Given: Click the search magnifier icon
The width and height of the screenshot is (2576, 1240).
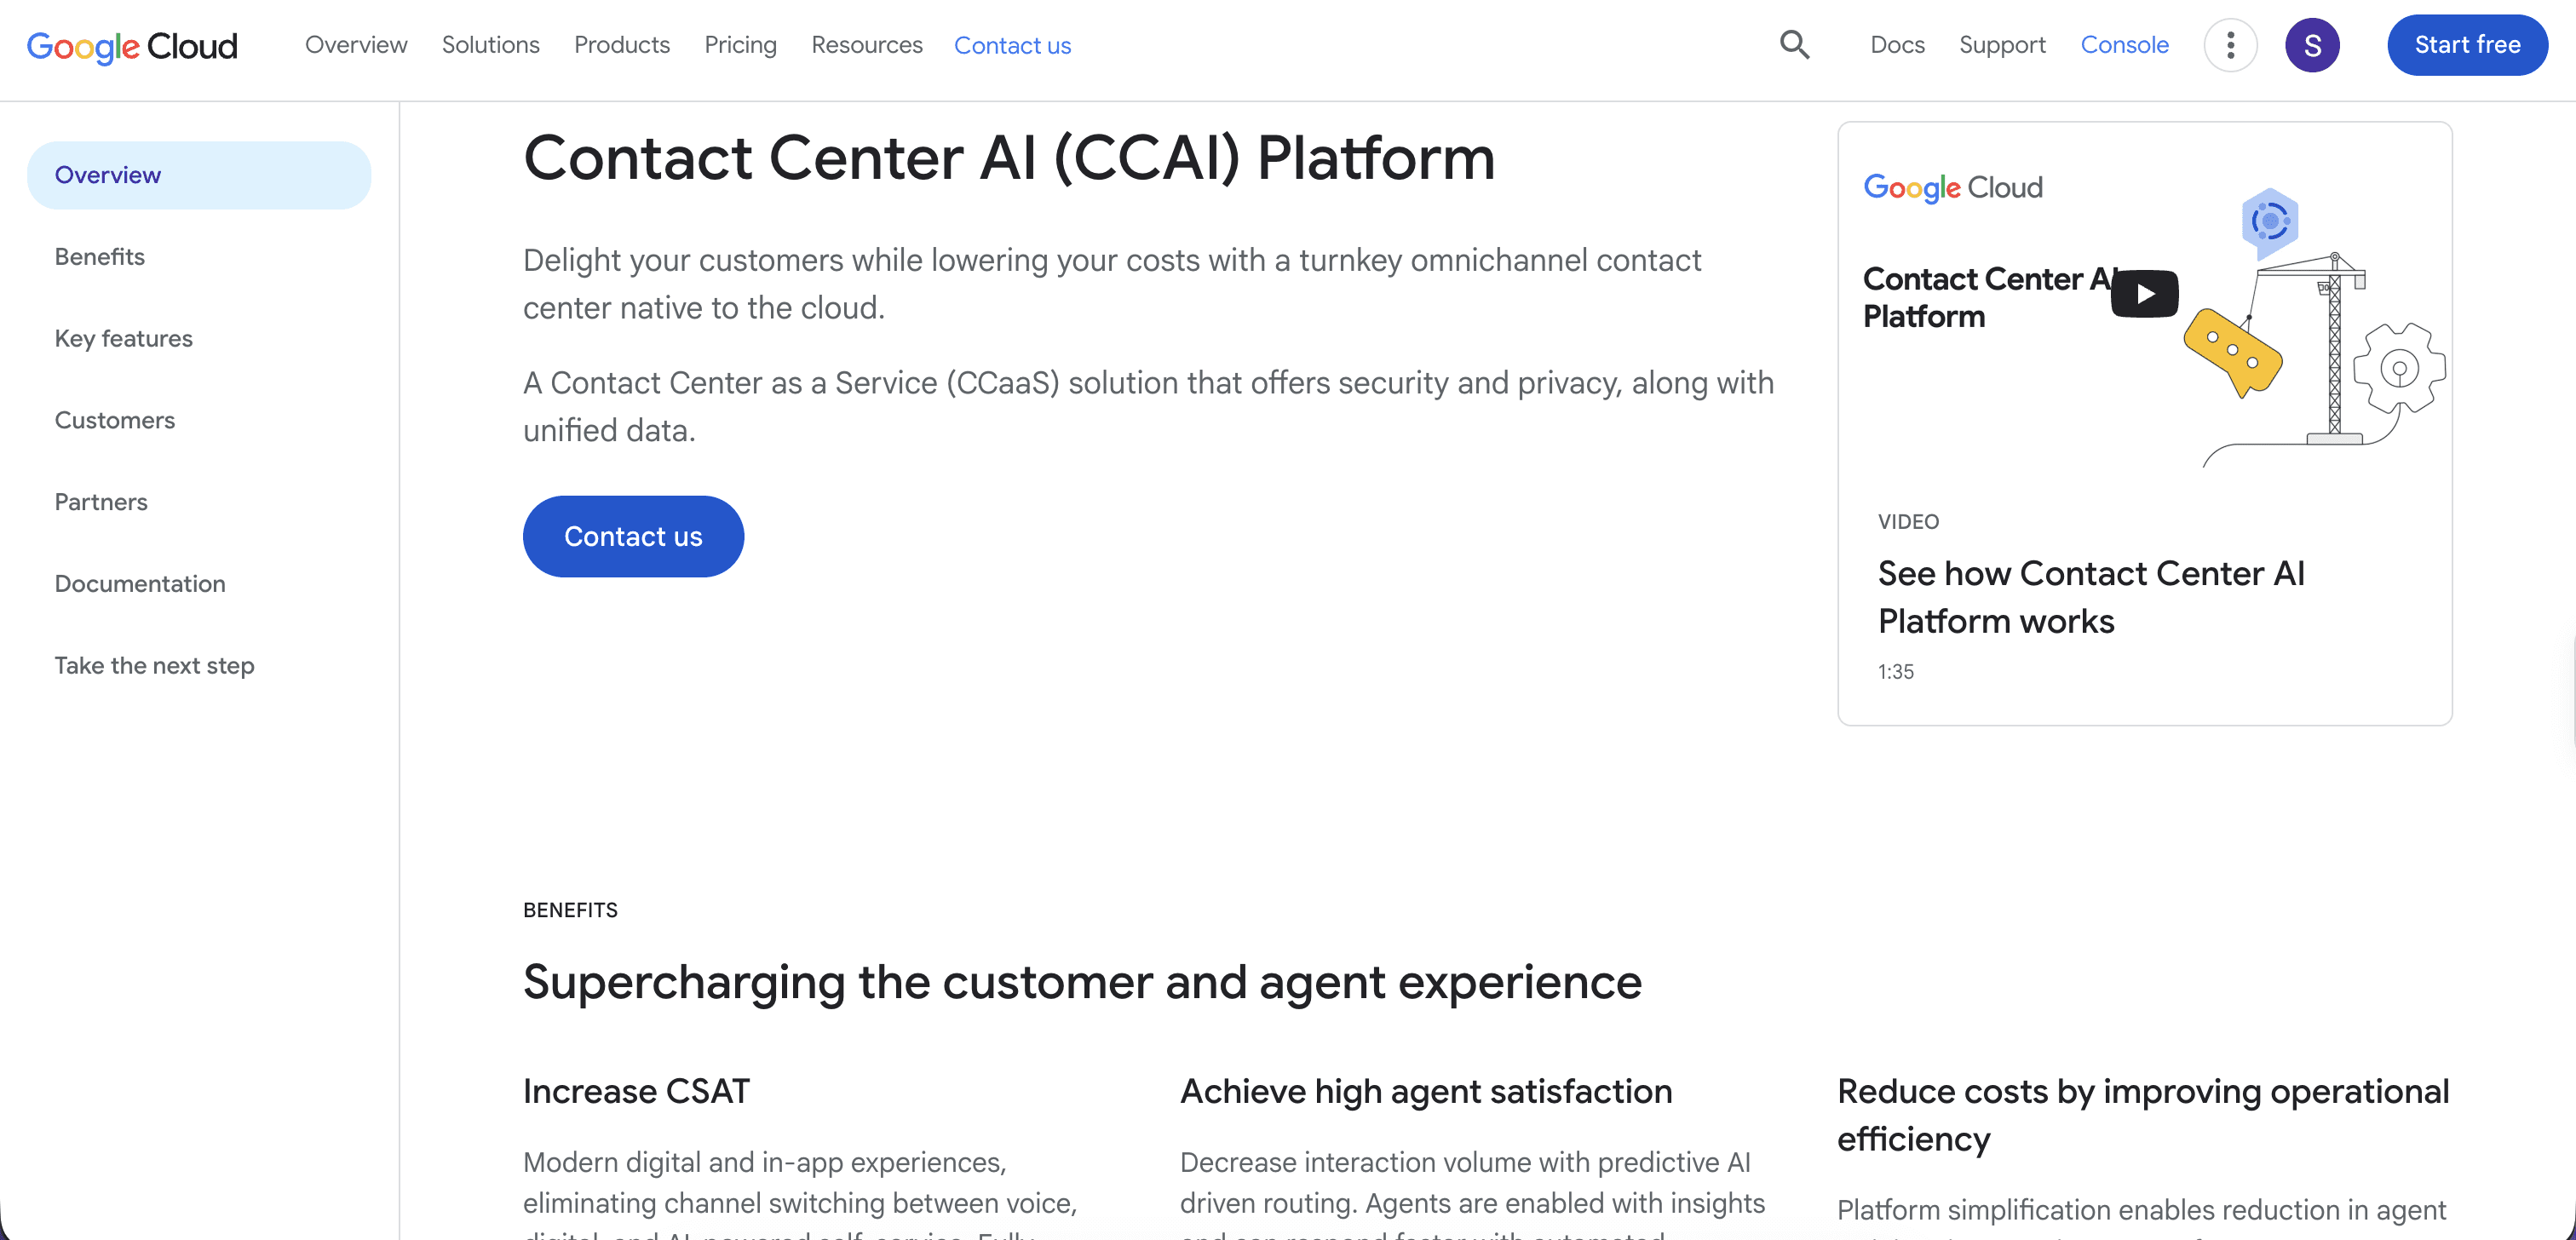Looking at the screenshot, I should coord(1795,45).
